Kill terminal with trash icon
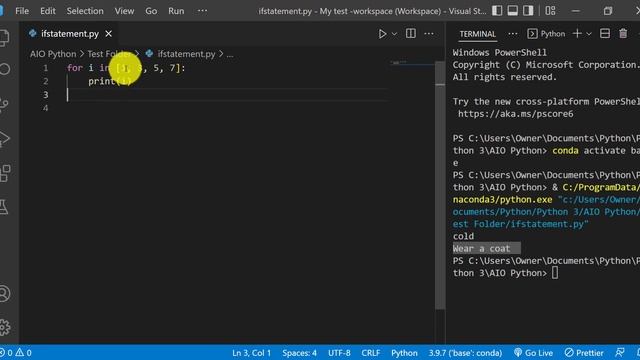Viewport: 640px width, 360px height. coord(623,33)
